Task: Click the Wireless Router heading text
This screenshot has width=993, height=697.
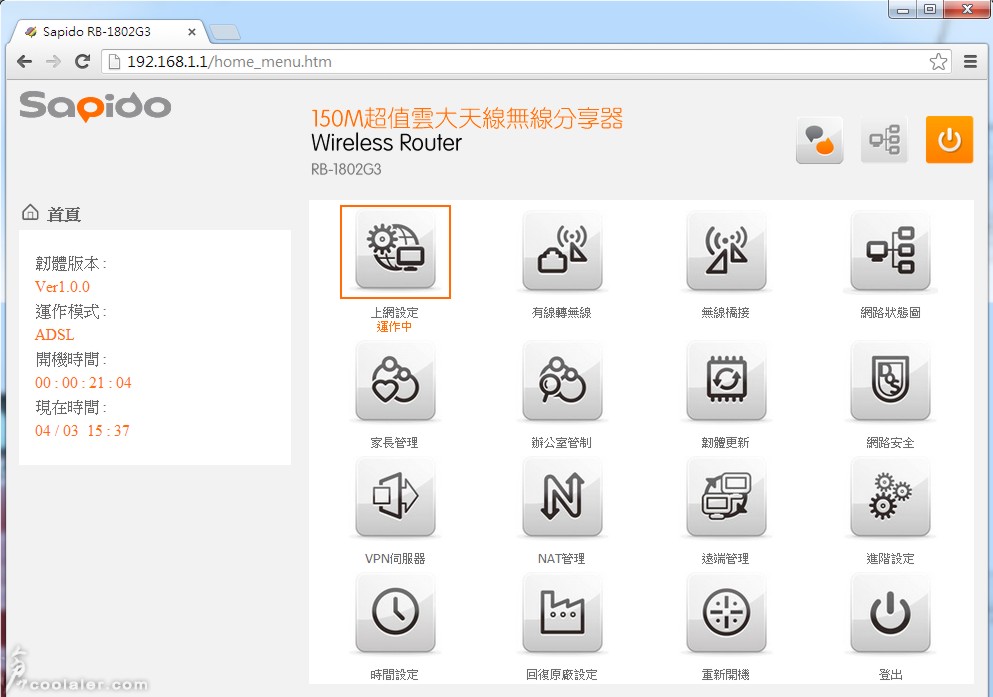Action: [x=386, y=142]
